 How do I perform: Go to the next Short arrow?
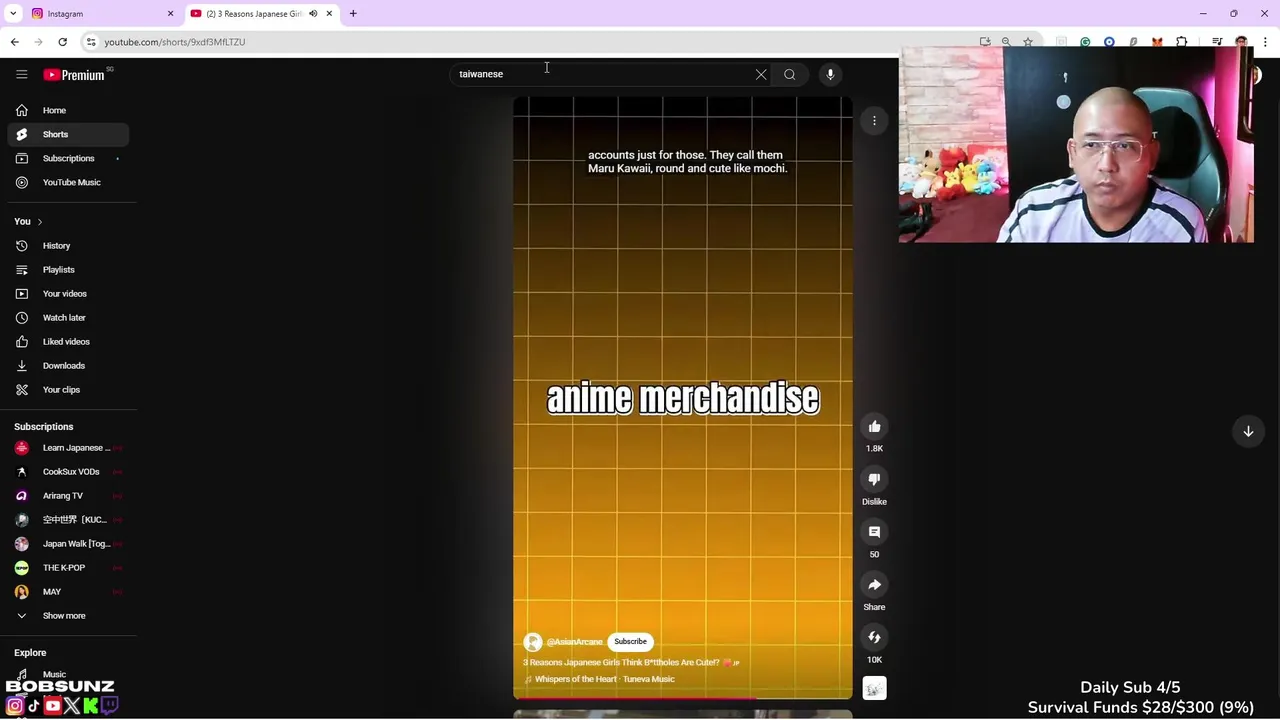tap(1248, 431)
